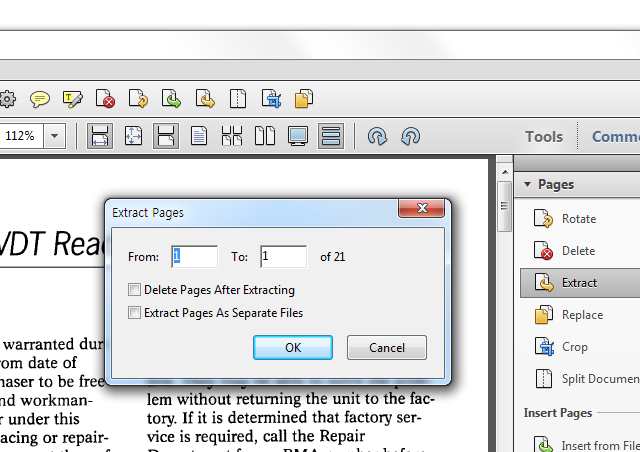Click the insert from file toolbar icon
Viewport: 640px width, 452px height.
tap(171, 99)
